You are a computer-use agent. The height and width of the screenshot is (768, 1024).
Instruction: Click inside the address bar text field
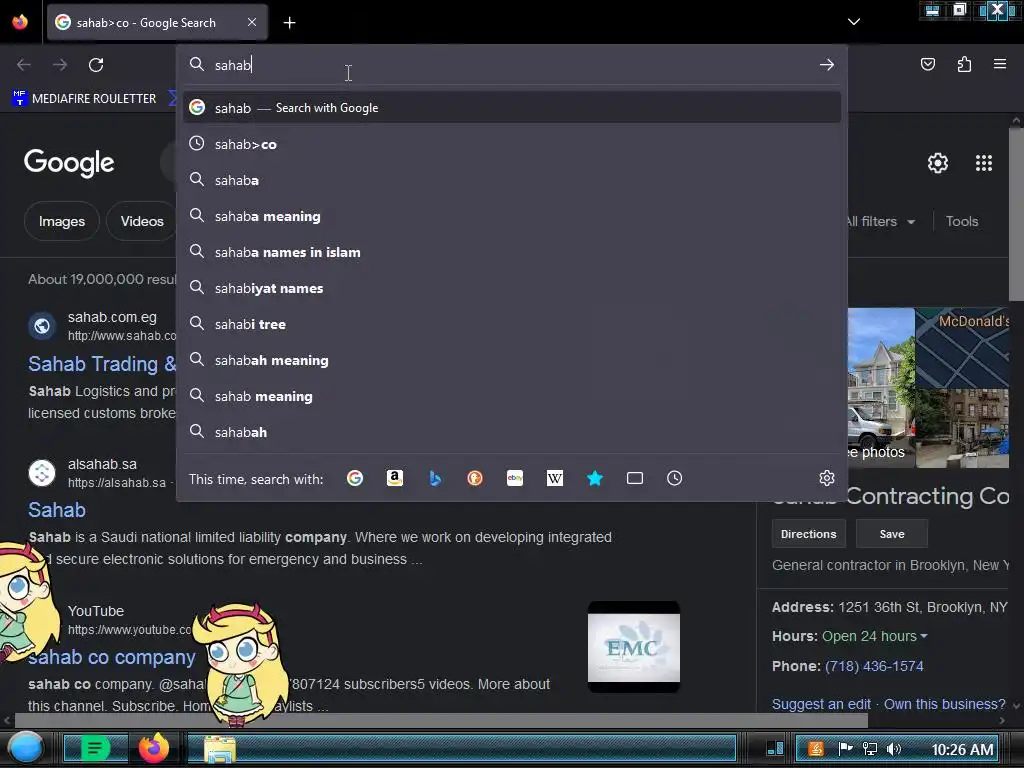point(512,65)
